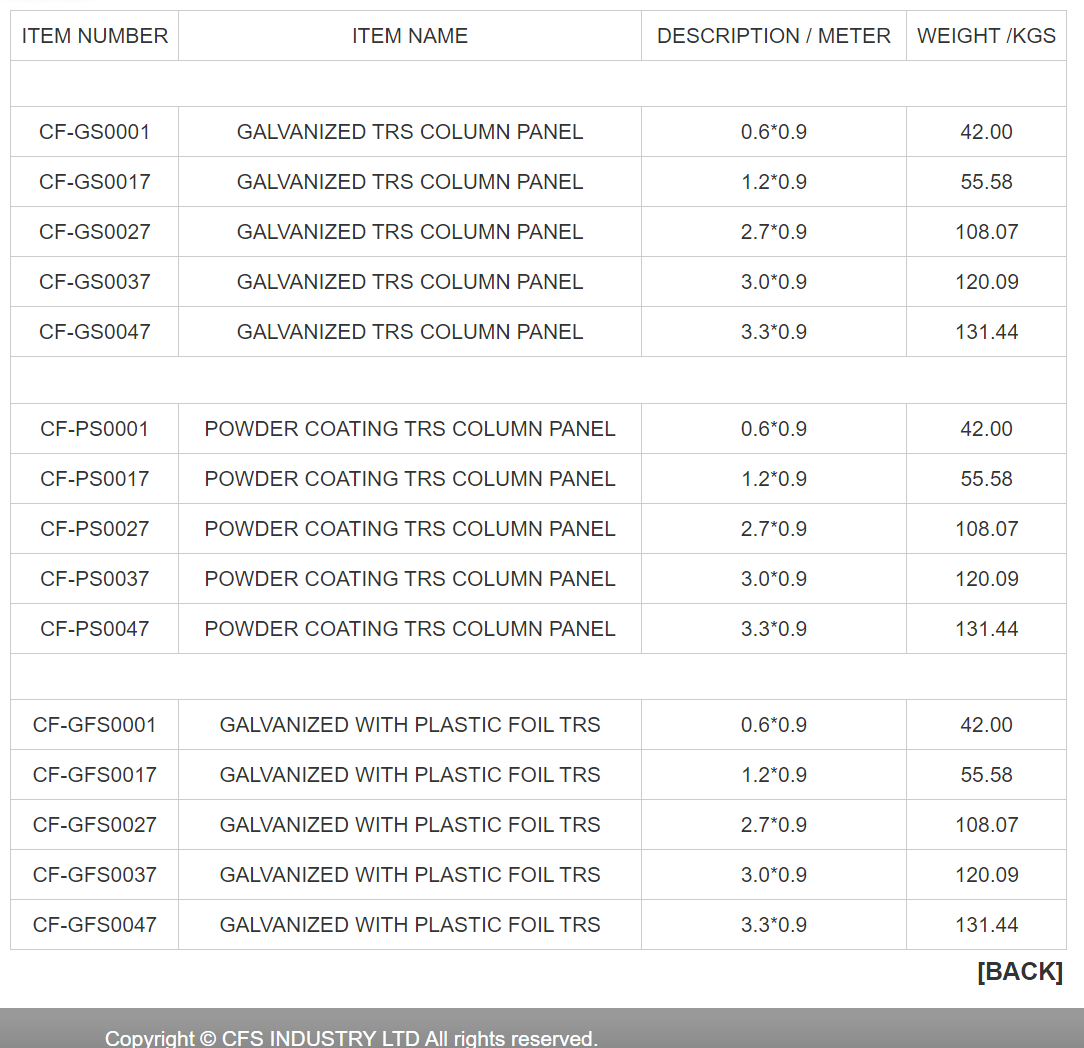This screenshot has width=1084, height=1048.
Task: Select item number CF-GFS0047
Action: pyautogui.click(x=95, y=925)
